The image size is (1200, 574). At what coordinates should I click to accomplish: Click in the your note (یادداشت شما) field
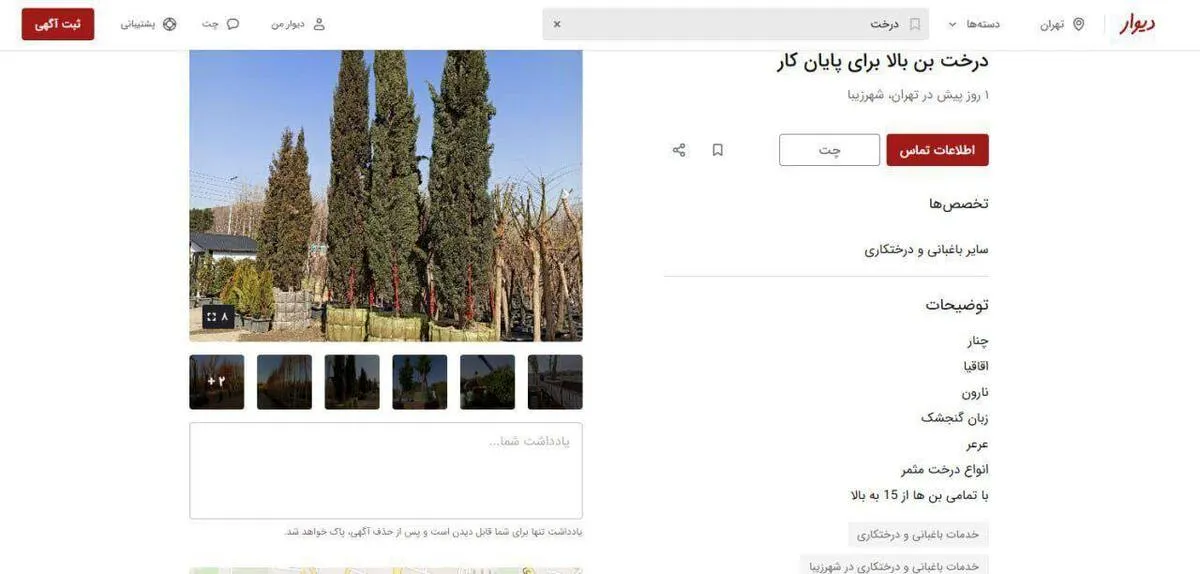[x=385, y=470]
